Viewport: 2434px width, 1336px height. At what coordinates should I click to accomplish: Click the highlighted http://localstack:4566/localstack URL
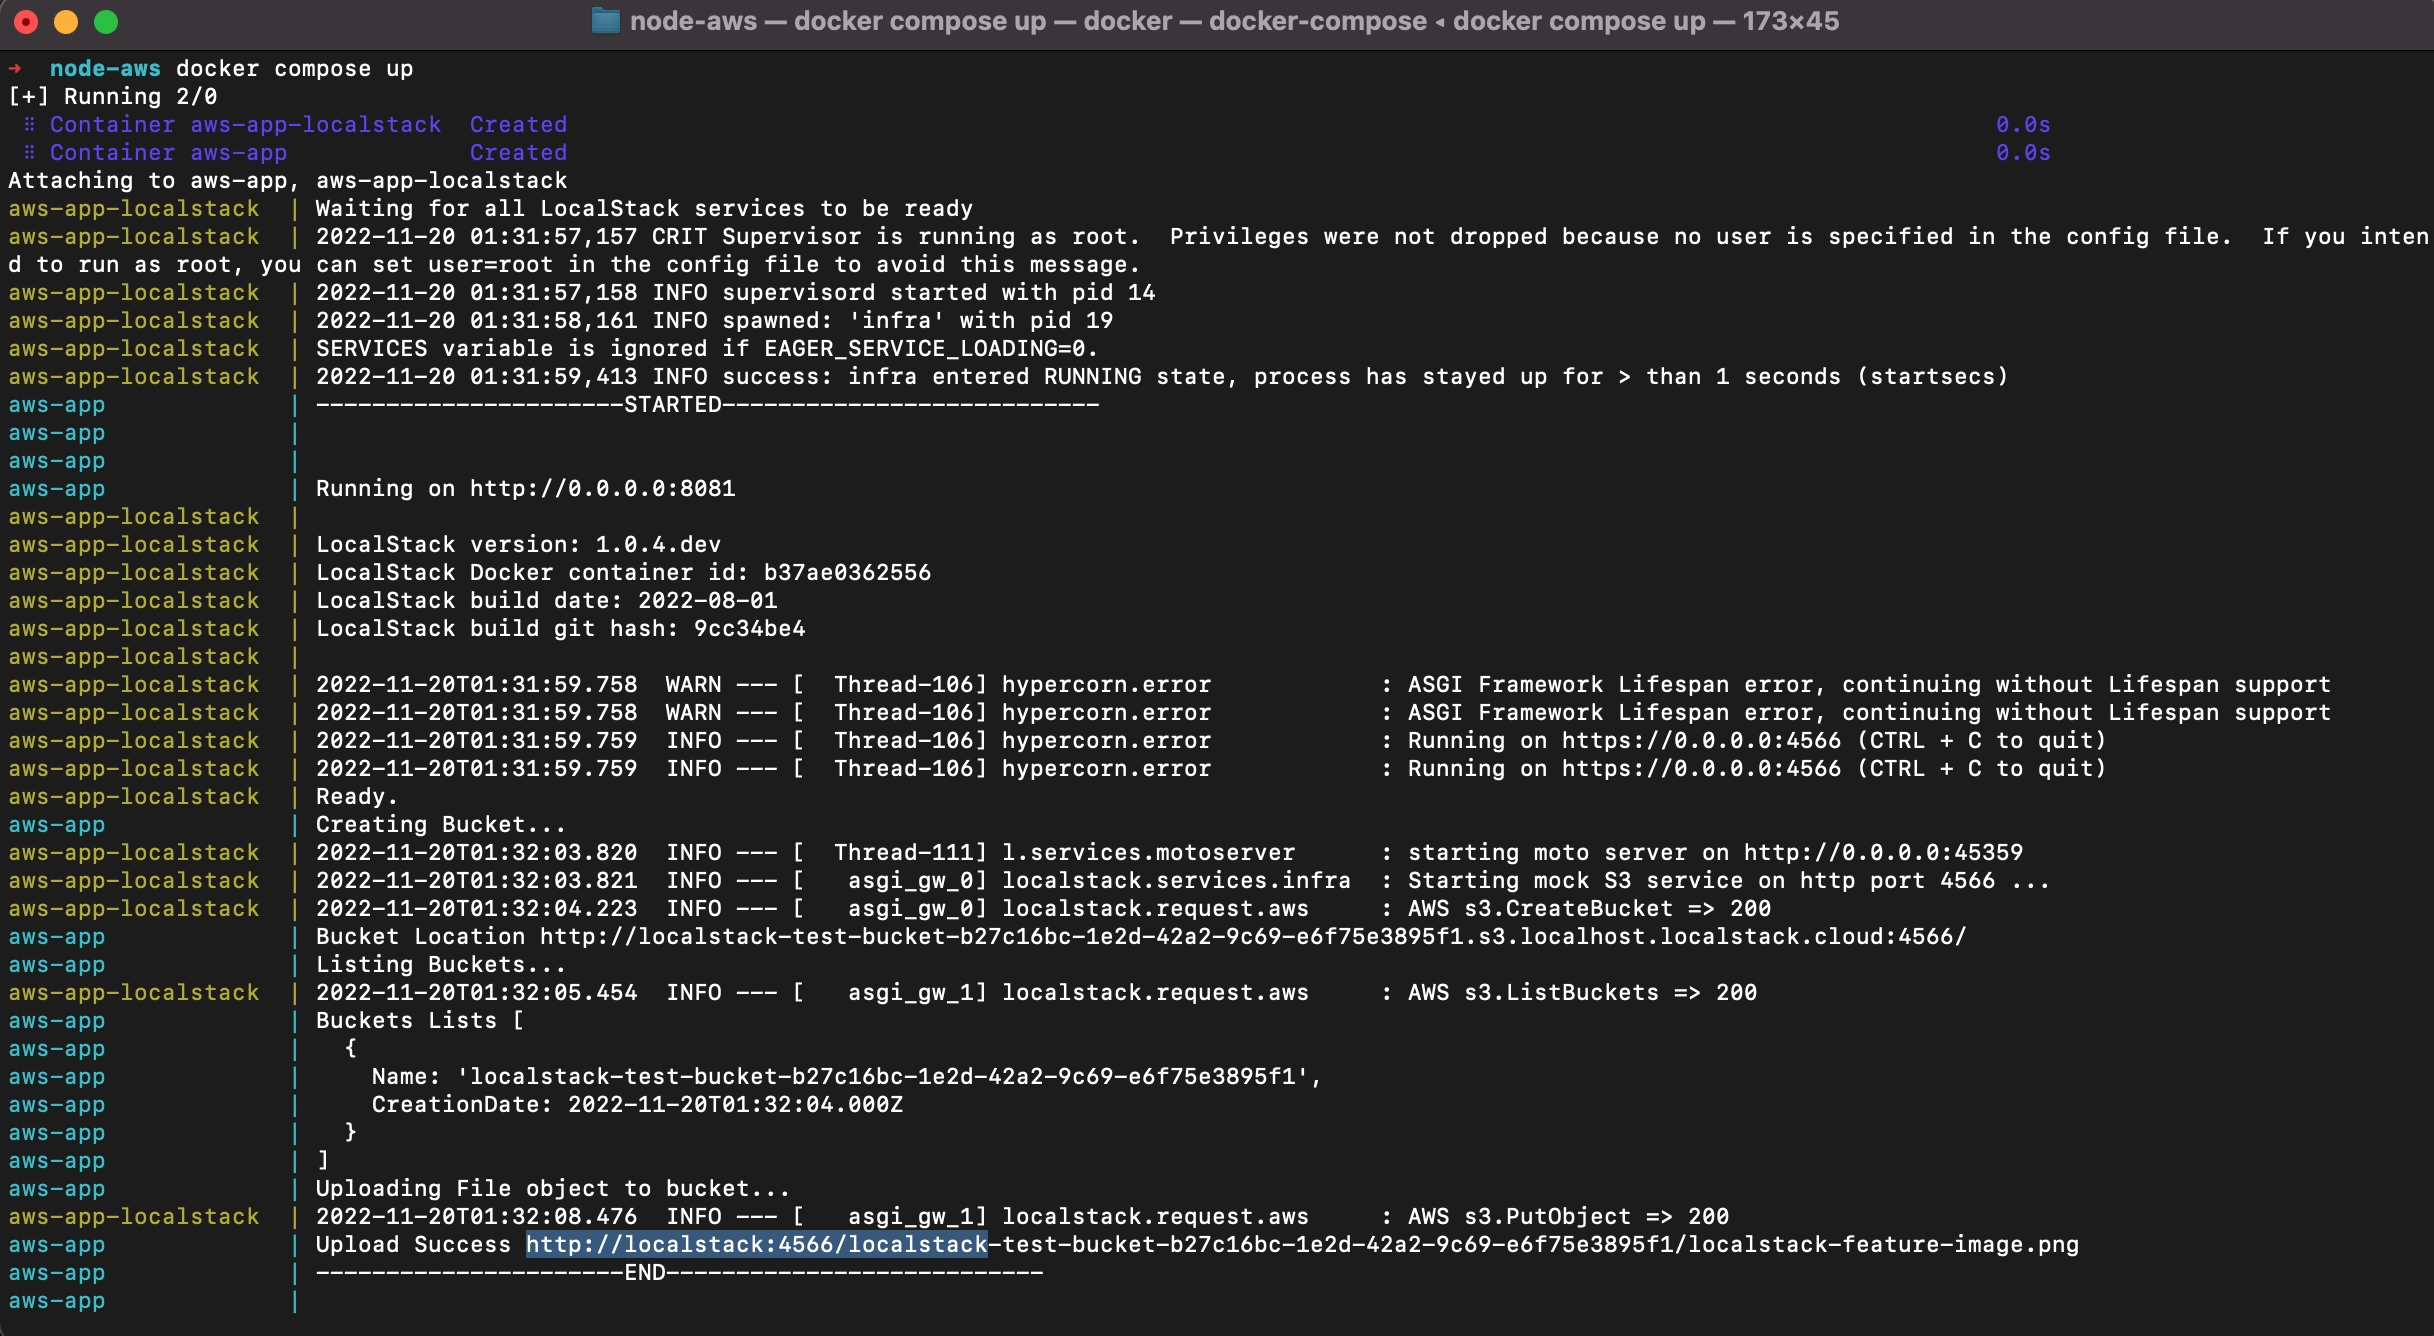tap(757, 1244)
